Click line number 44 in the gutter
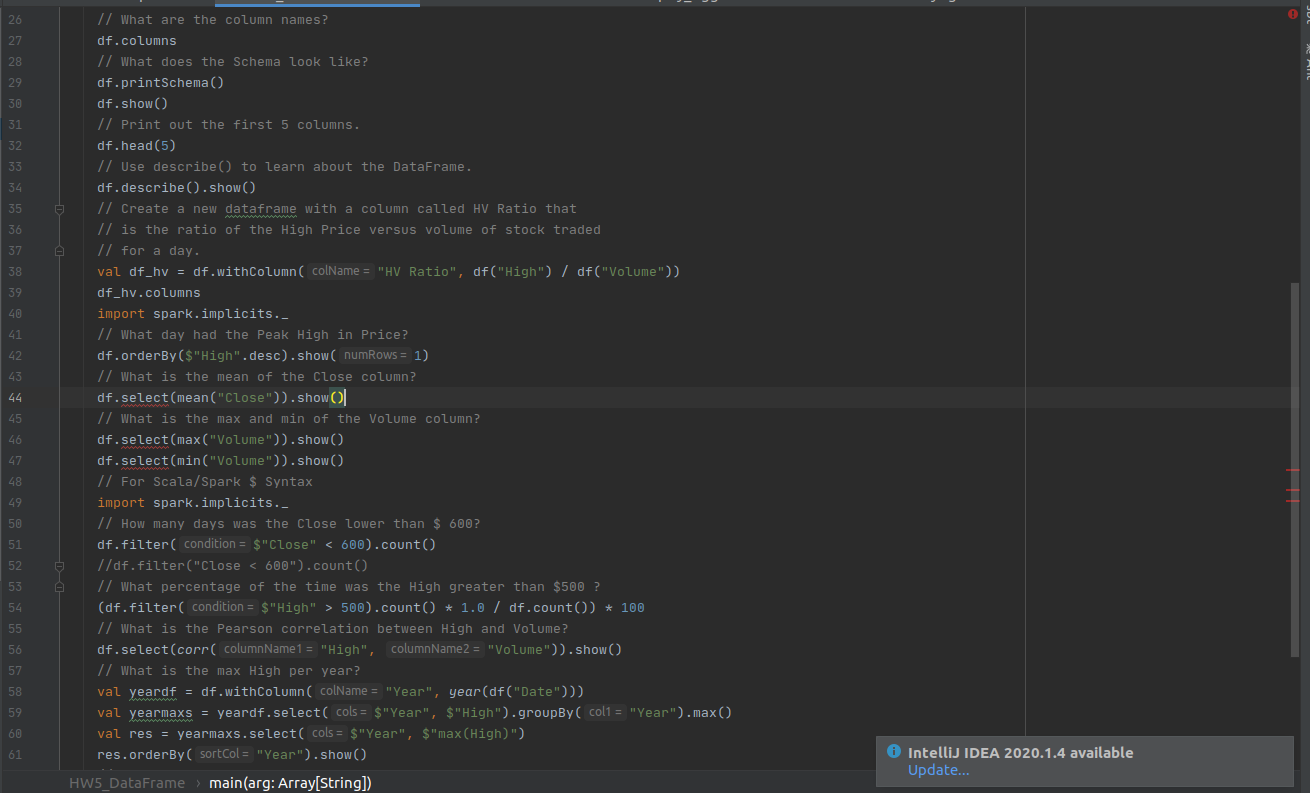Viewport: 1310px width, 793px height. tap(14, 398)
